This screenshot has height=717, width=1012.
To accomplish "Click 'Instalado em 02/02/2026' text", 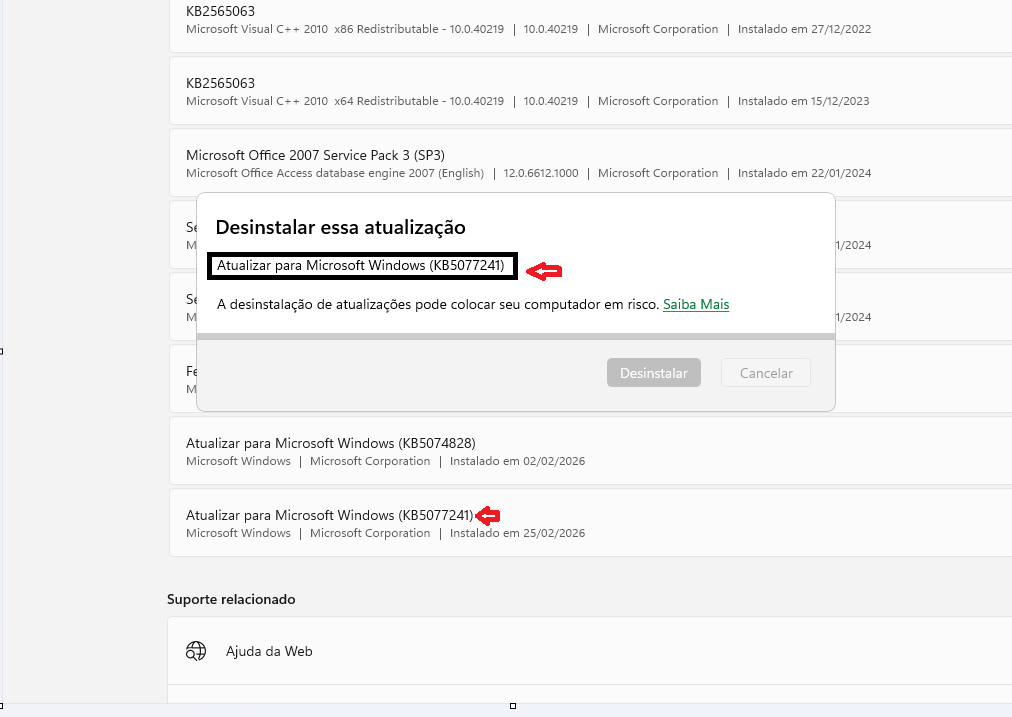I will click(517, 461).
